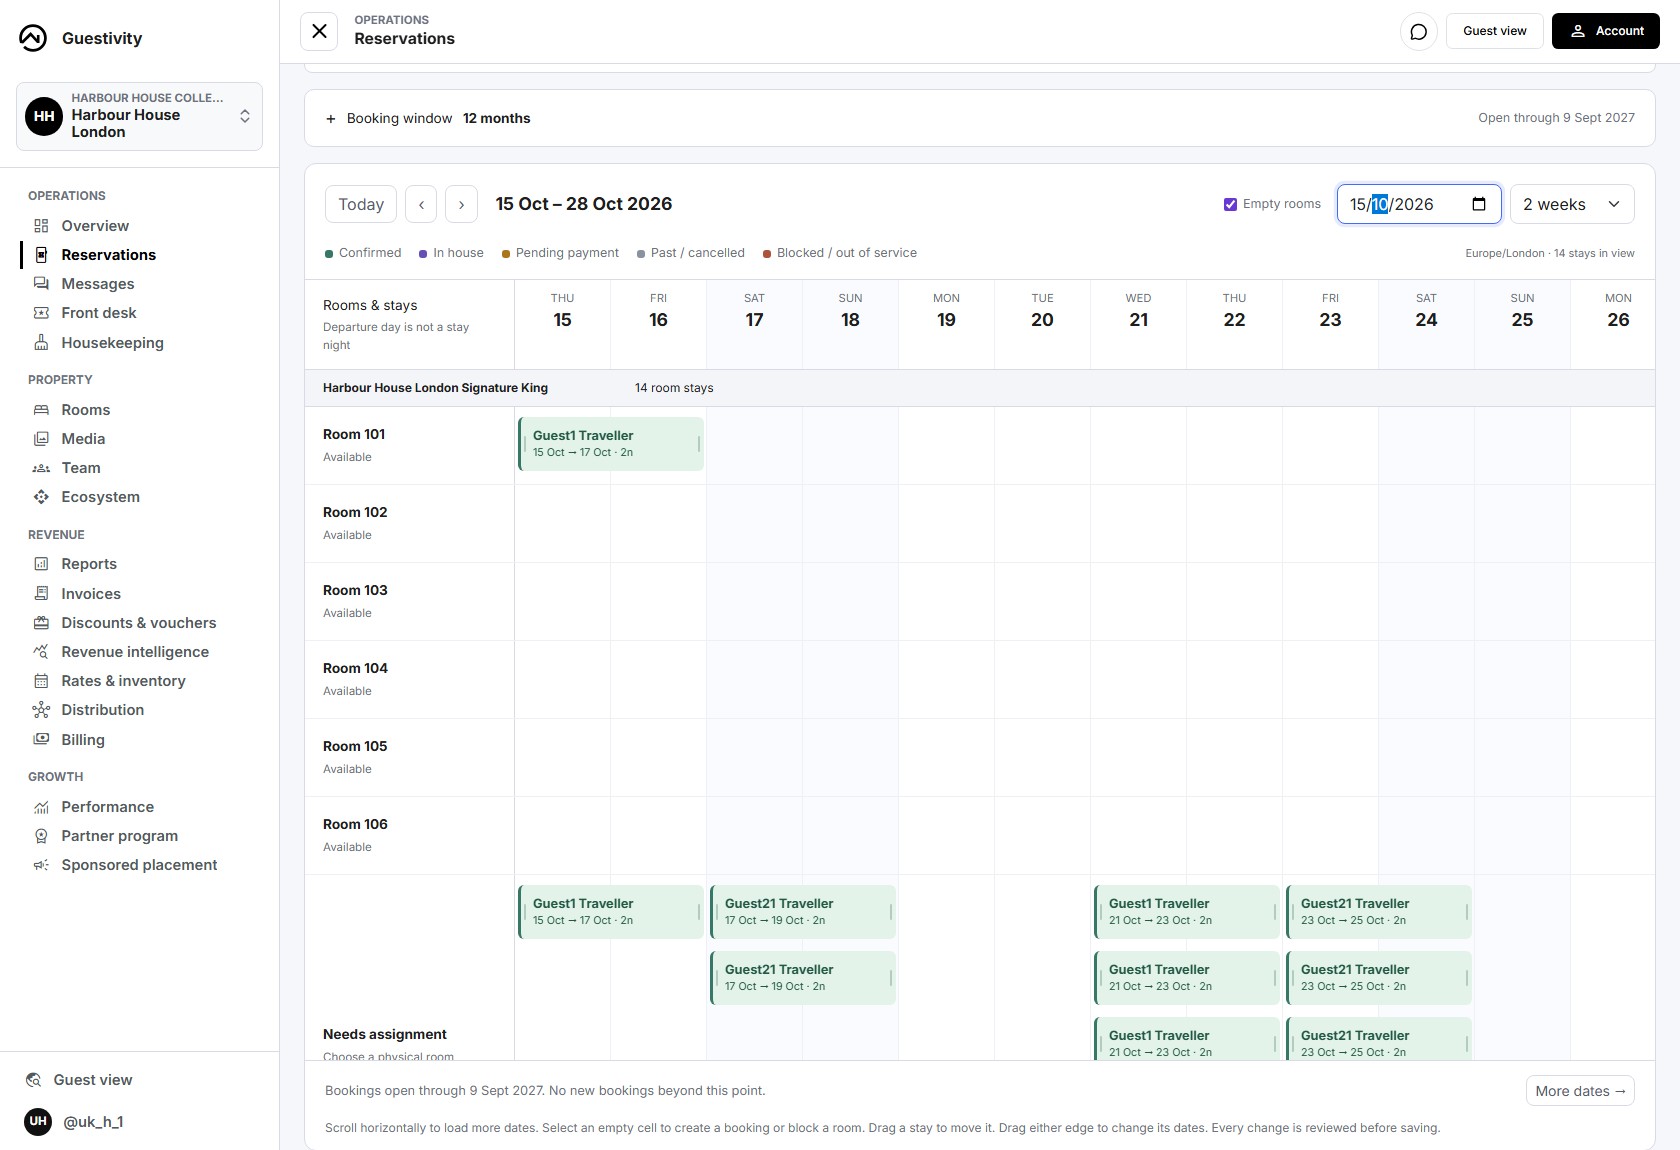Open Invoices in the sidebar
1680x1150 pixels.
91,594
